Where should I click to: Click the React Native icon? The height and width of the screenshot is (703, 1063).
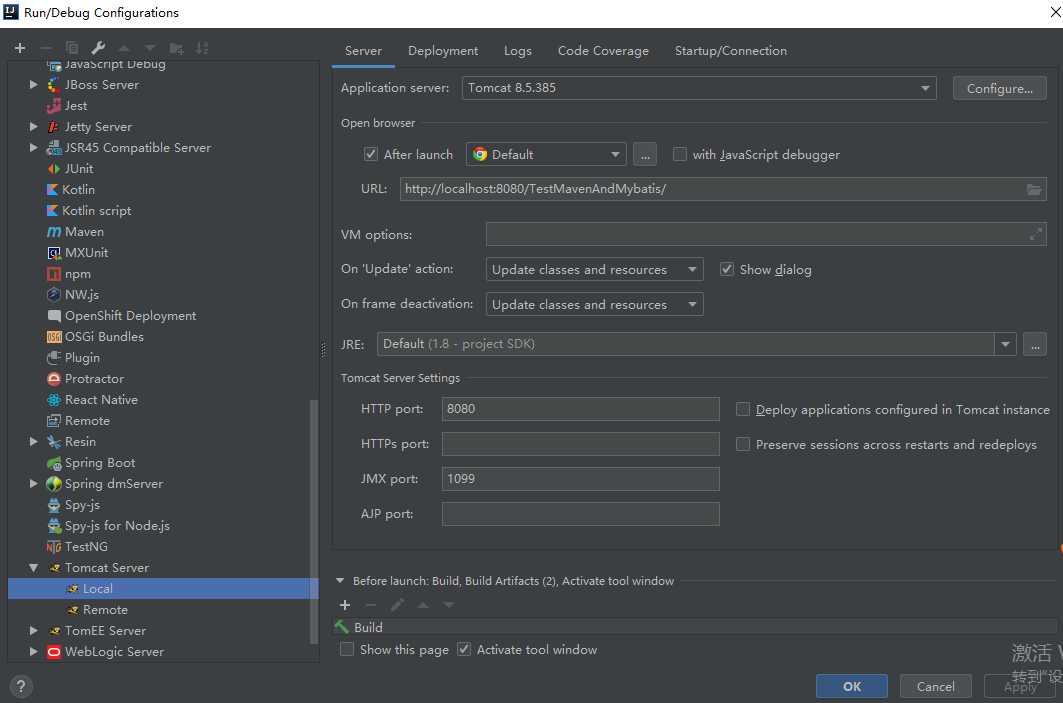pos(54,400)
